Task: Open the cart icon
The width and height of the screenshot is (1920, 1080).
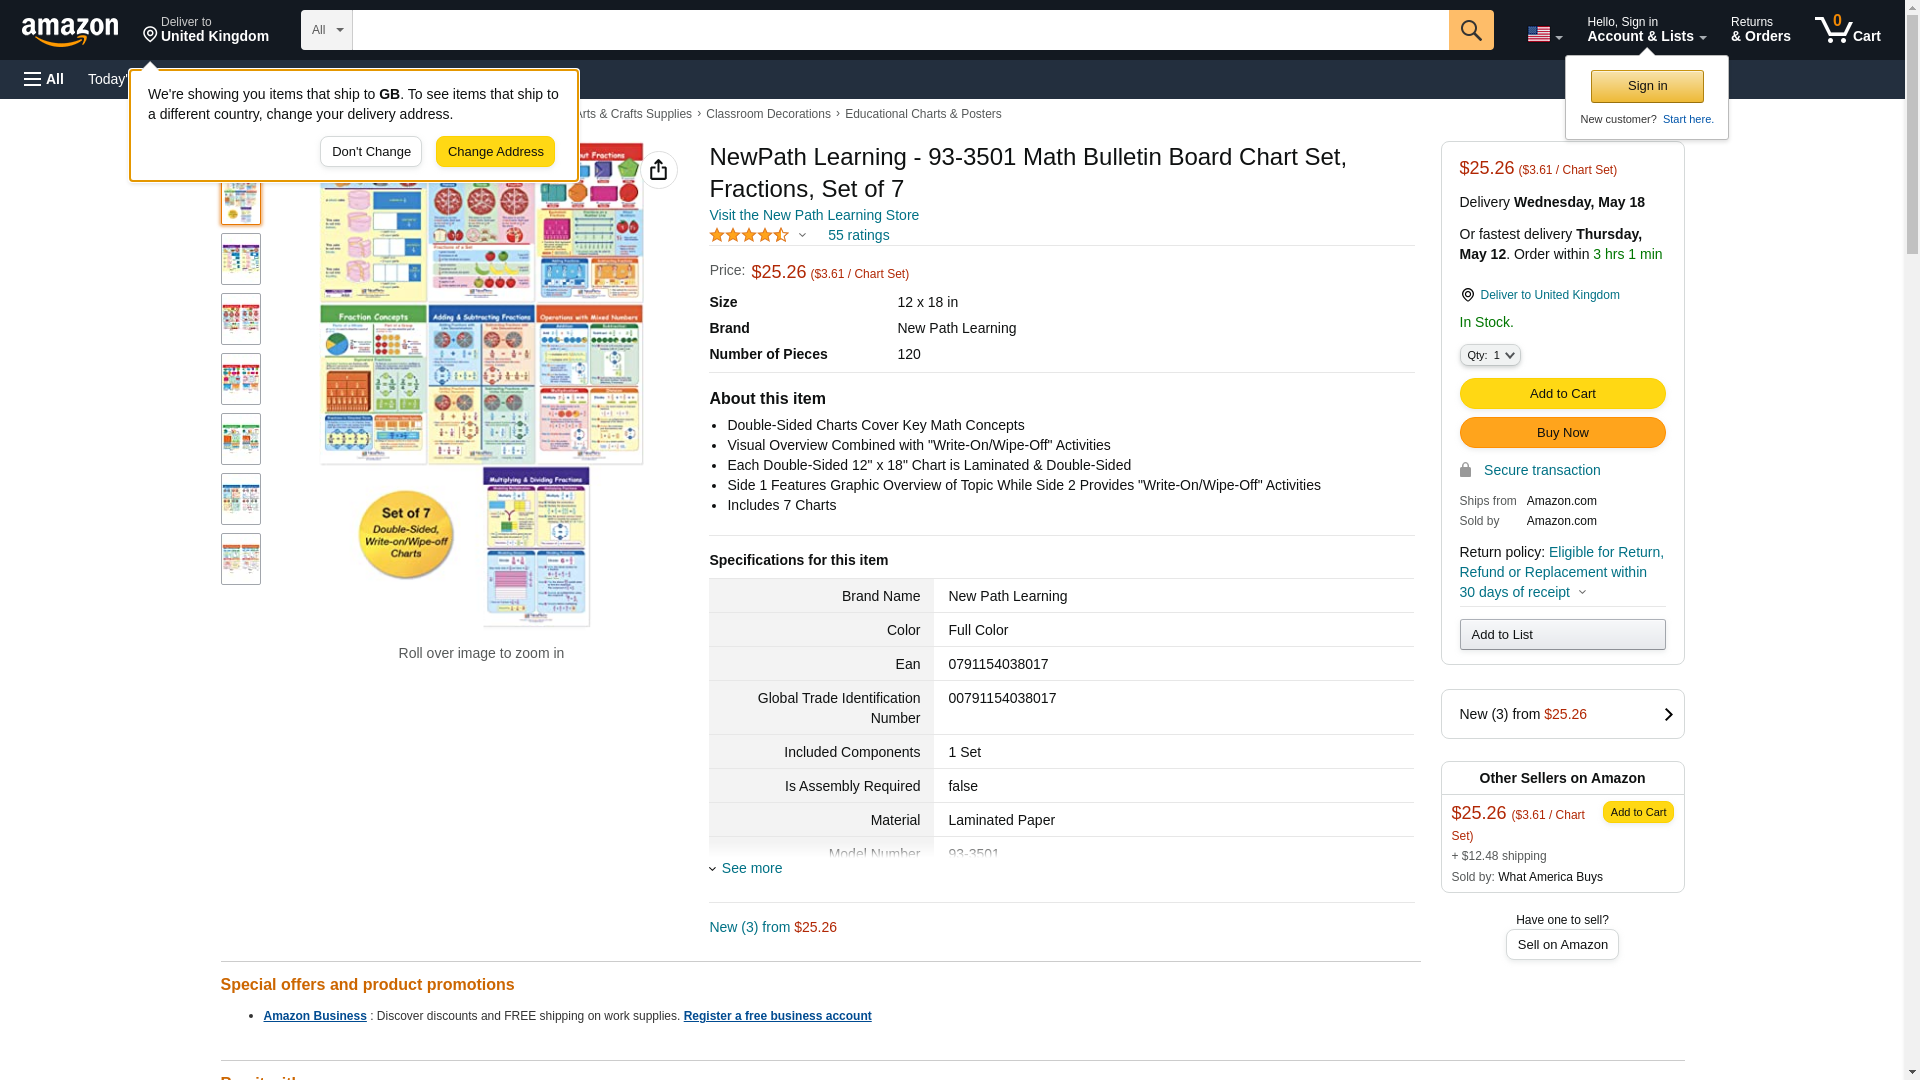Action: (1847, 30)
